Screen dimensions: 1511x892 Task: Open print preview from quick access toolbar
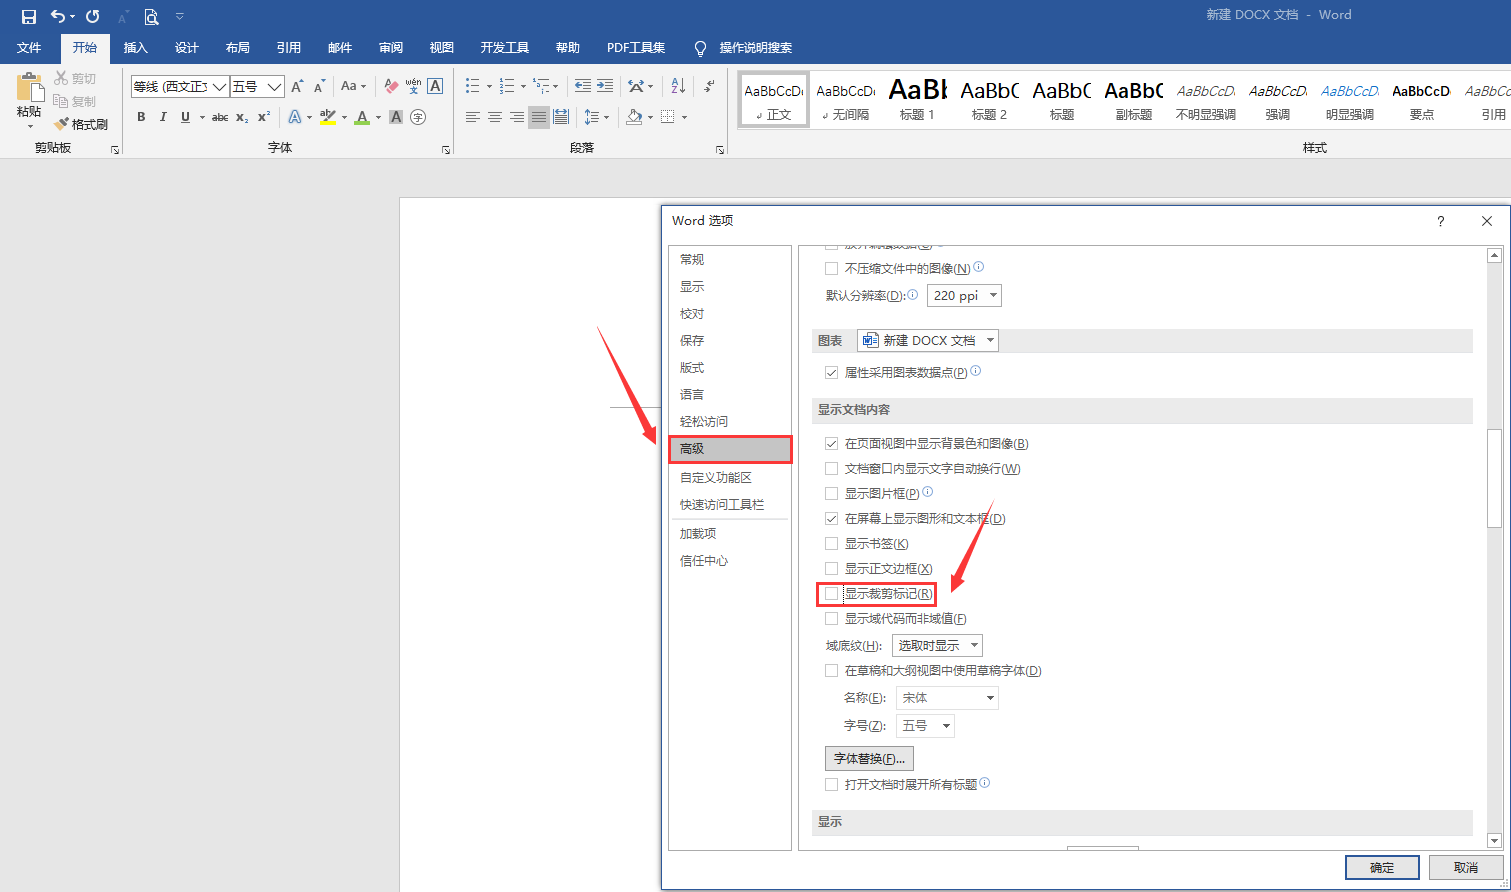[x=151, y=16]
